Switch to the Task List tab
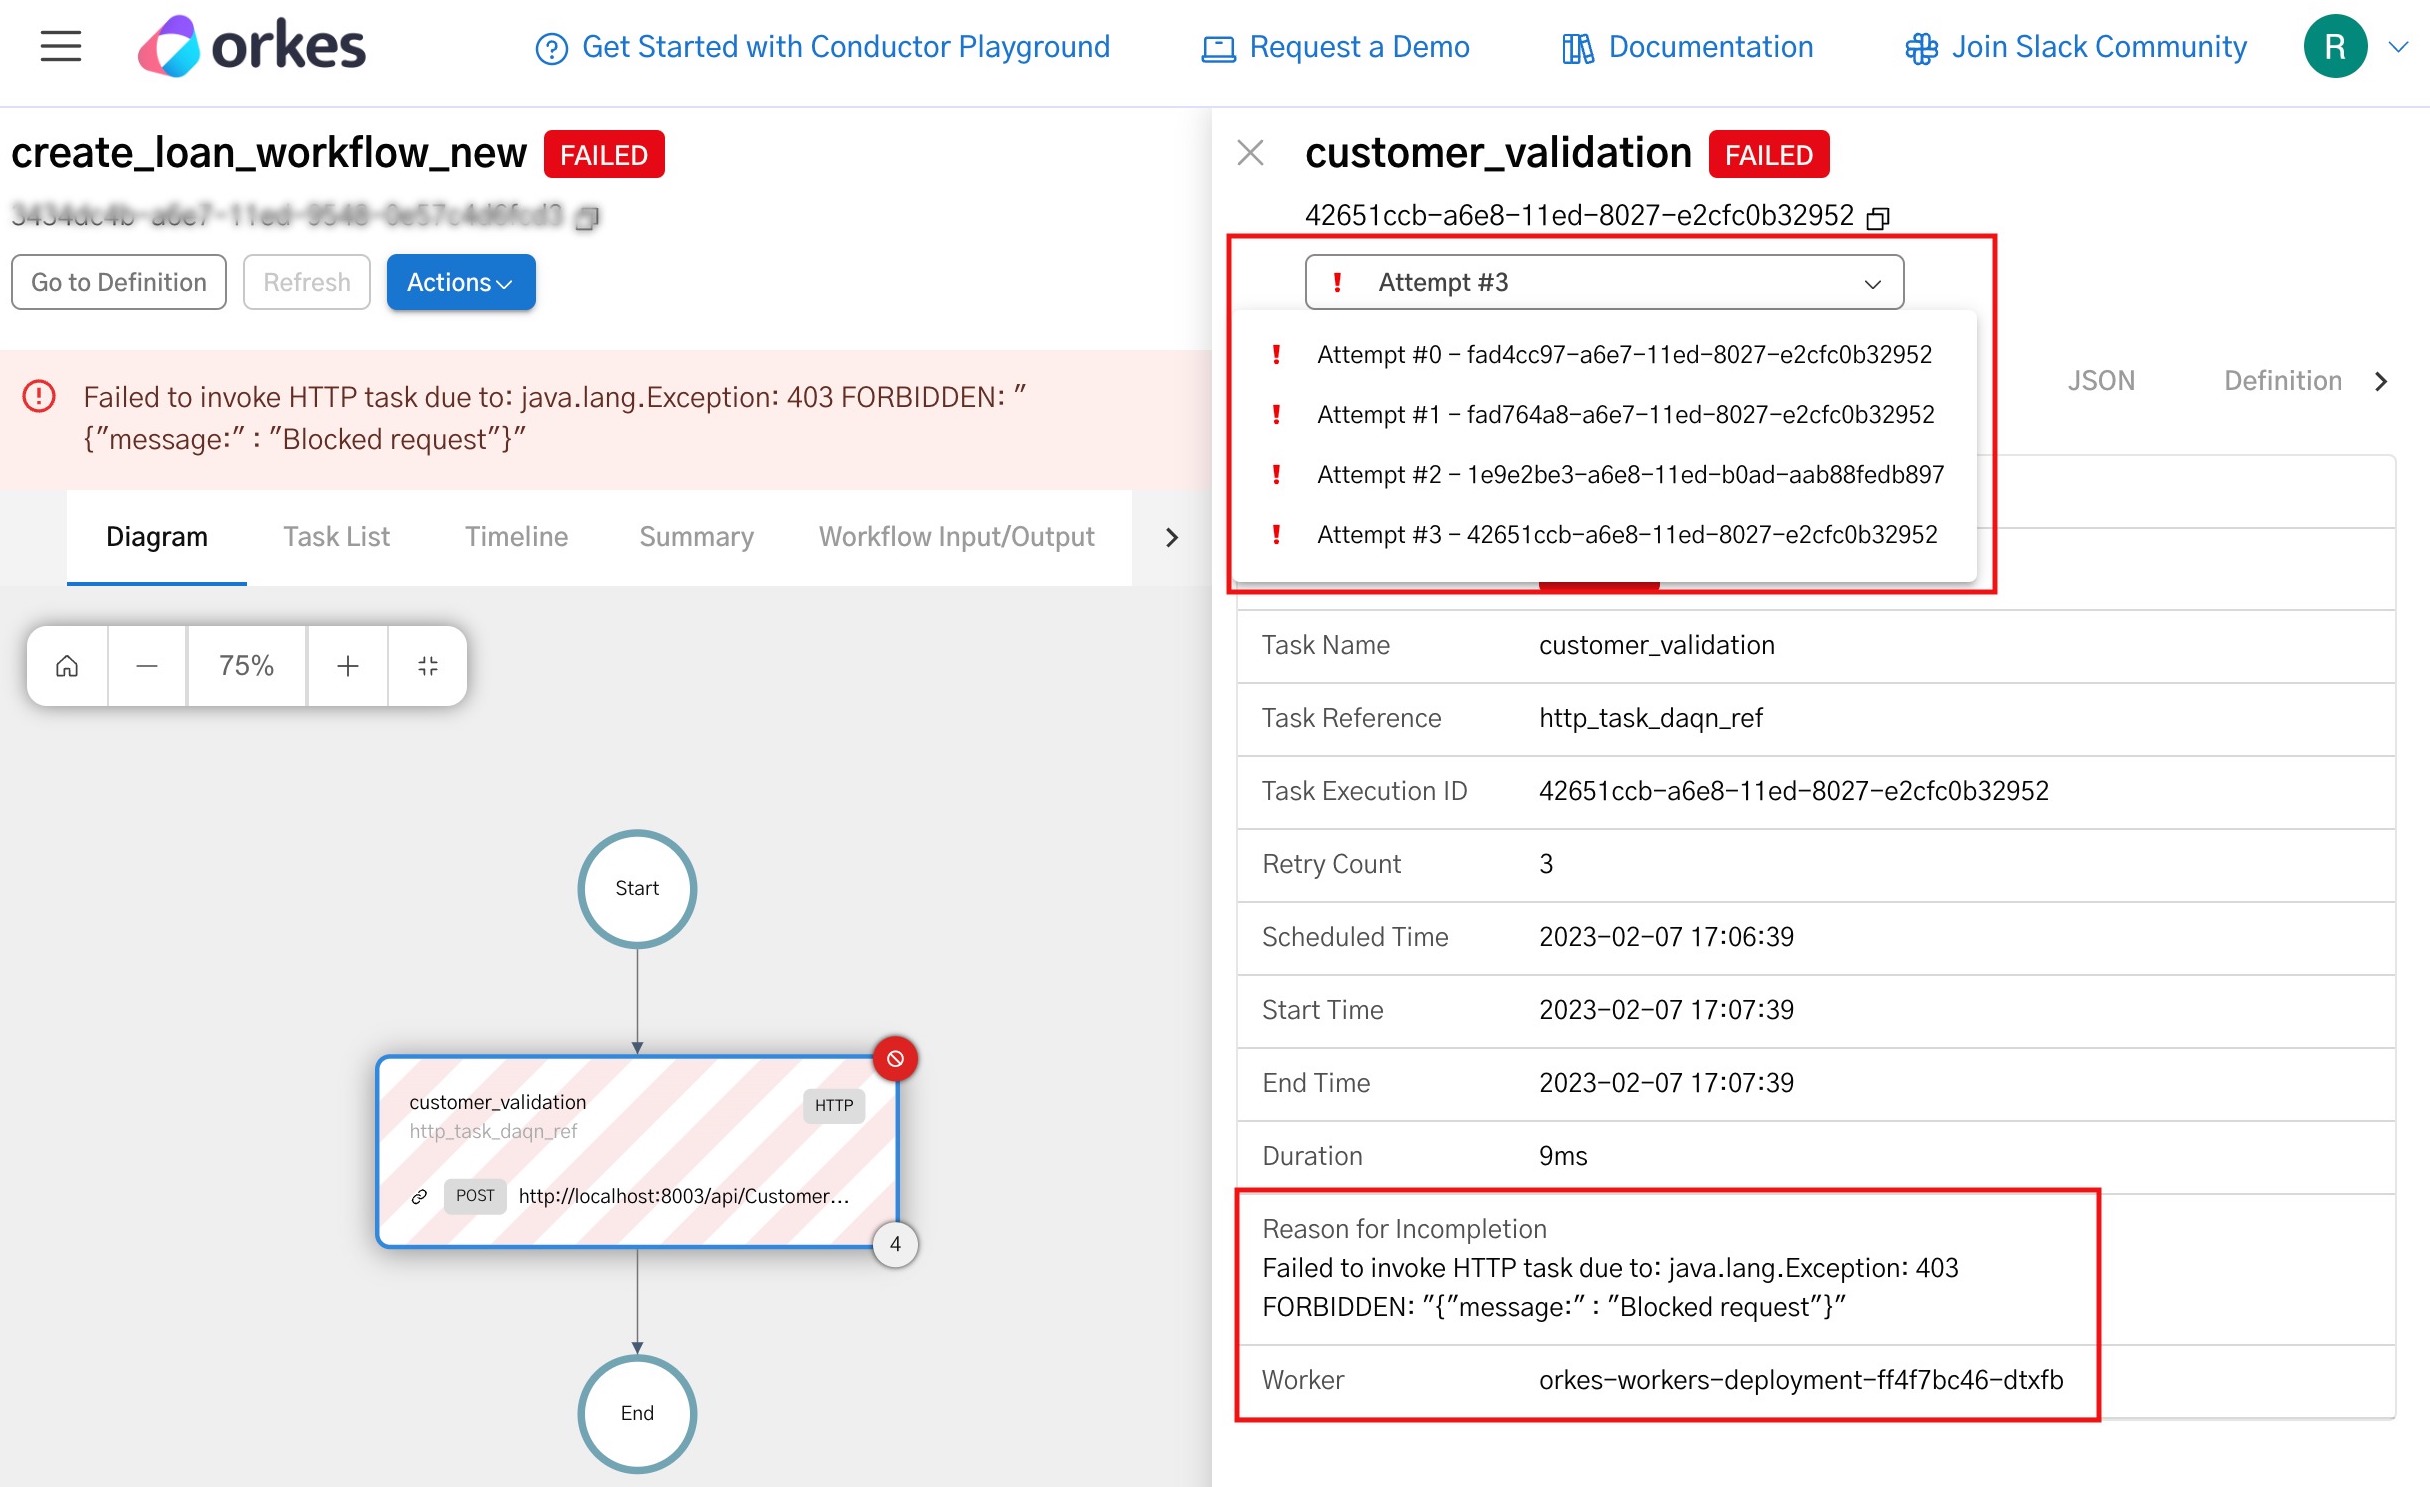Screen dimensions: 2430x1487 pos(336,537)
